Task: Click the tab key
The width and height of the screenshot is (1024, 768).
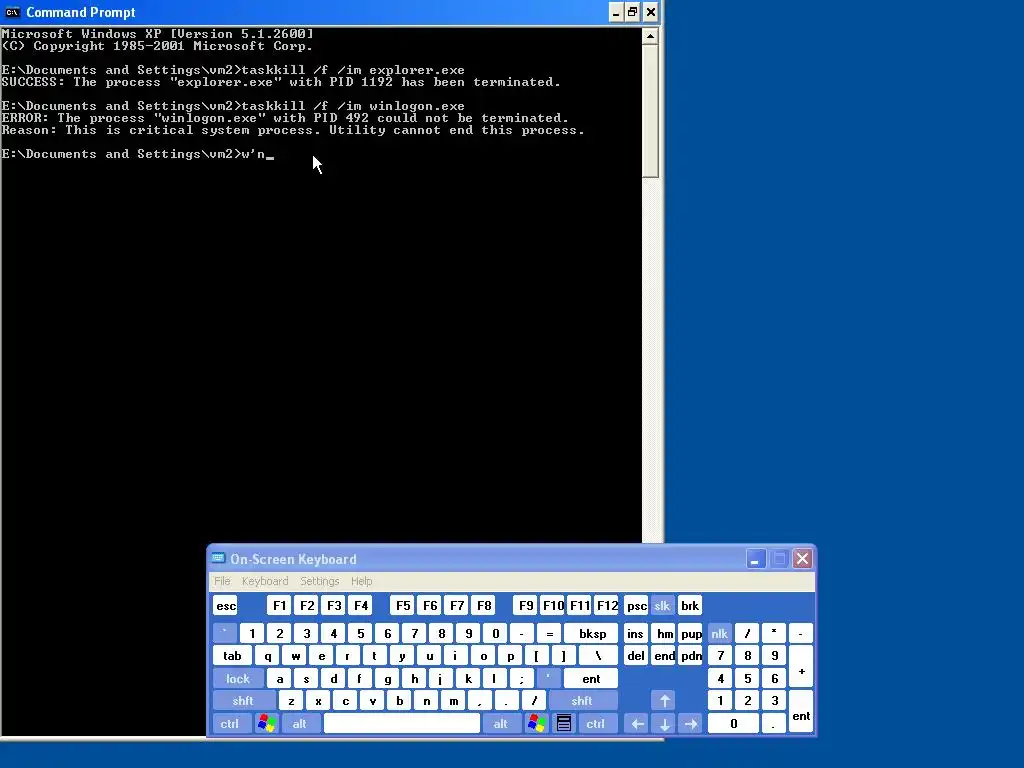Action: (x=232, y=656)
